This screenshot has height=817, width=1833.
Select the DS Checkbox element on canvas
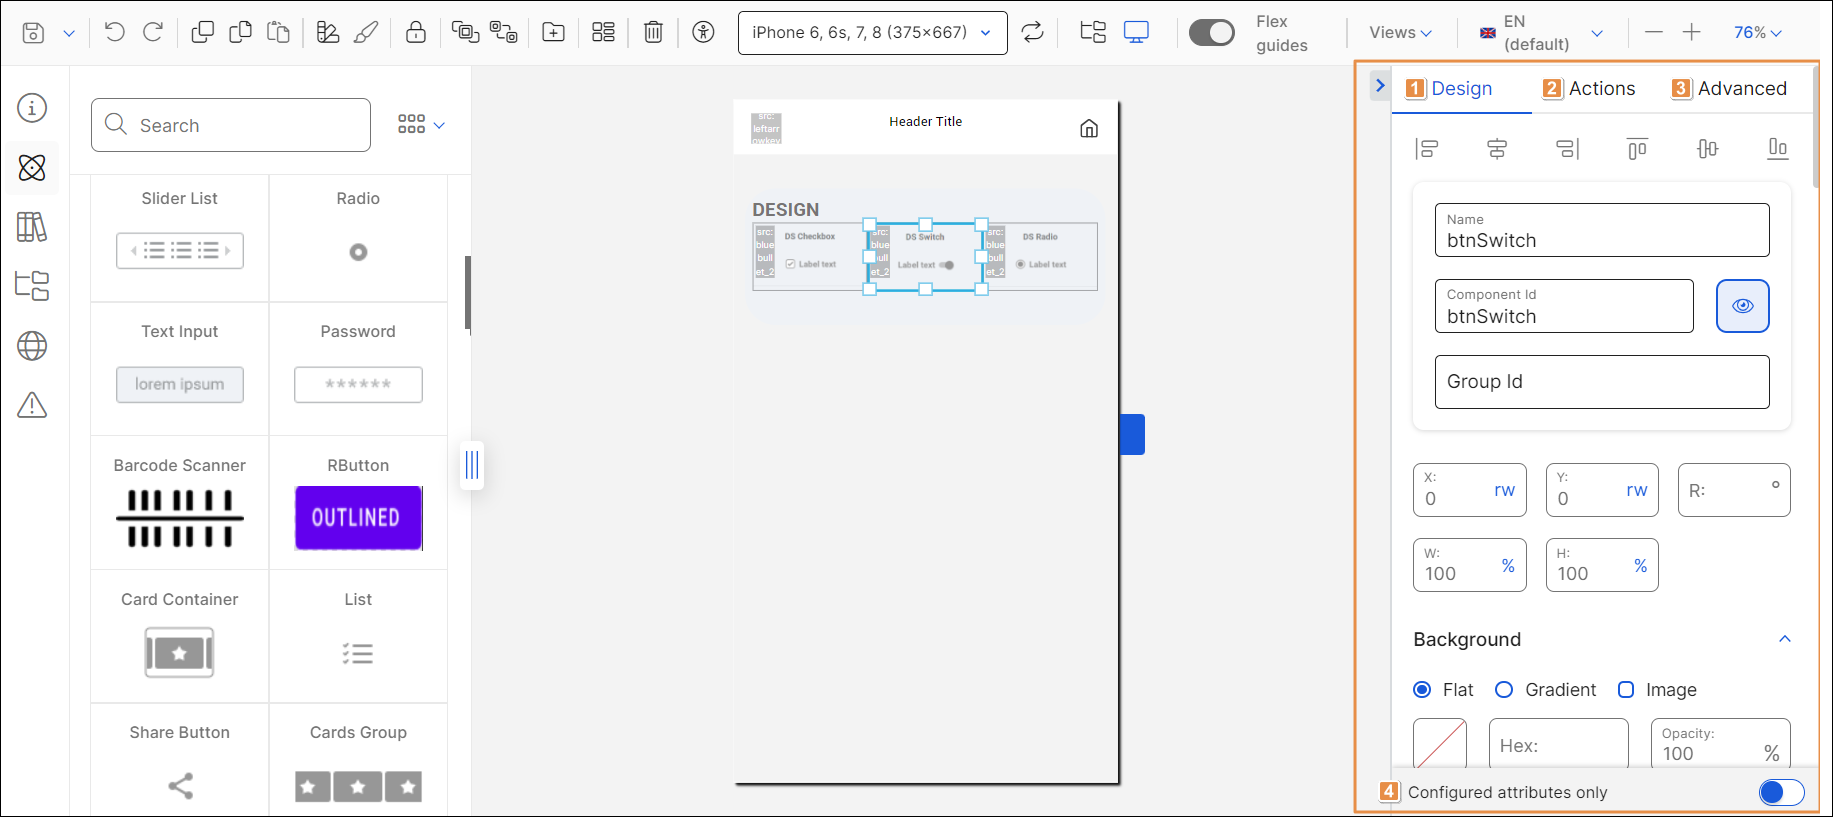[x=810, y=257]
